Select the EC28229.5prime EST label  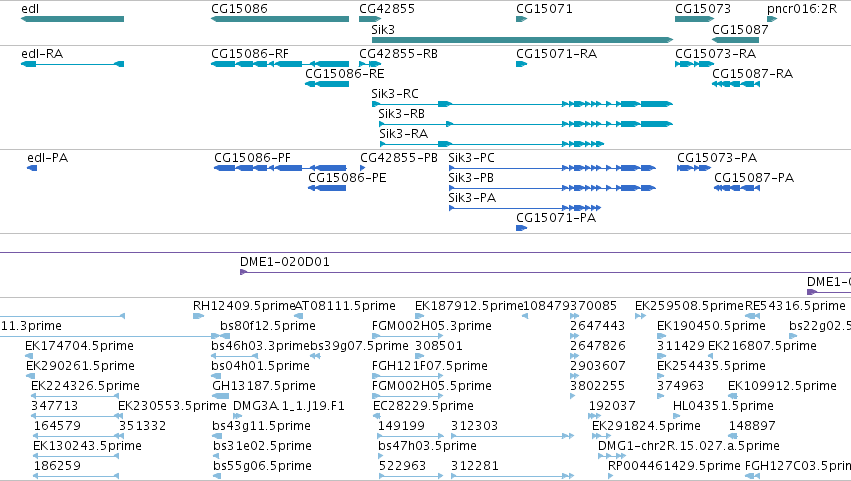[423, 406]
